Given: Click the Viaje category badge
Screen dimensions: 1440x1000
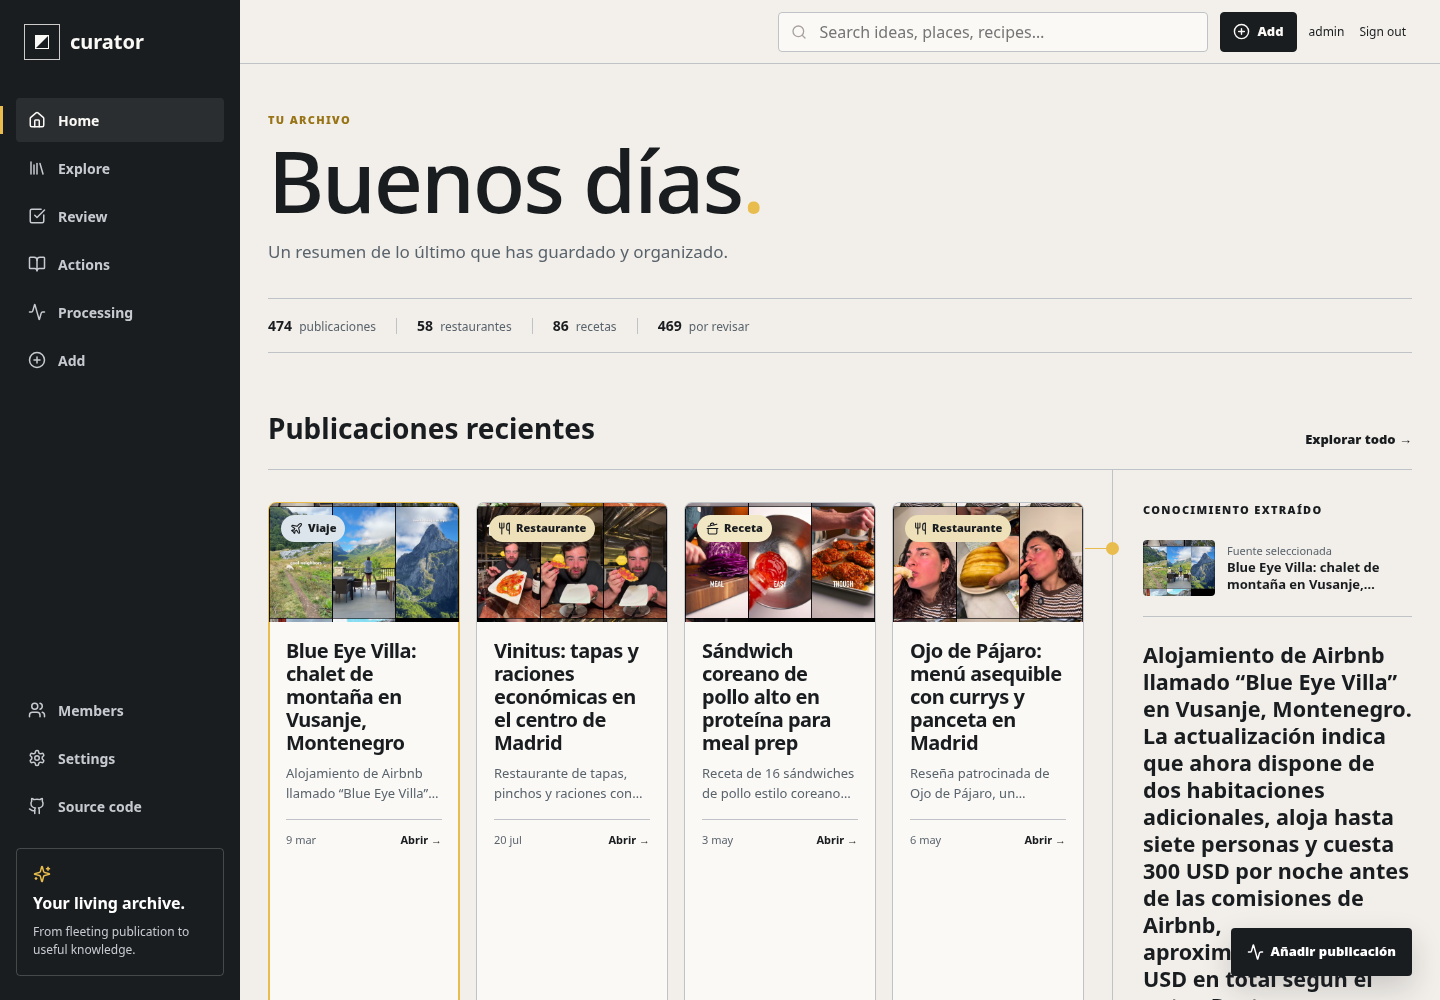Looking at the screenshot, I should point(313,528).
